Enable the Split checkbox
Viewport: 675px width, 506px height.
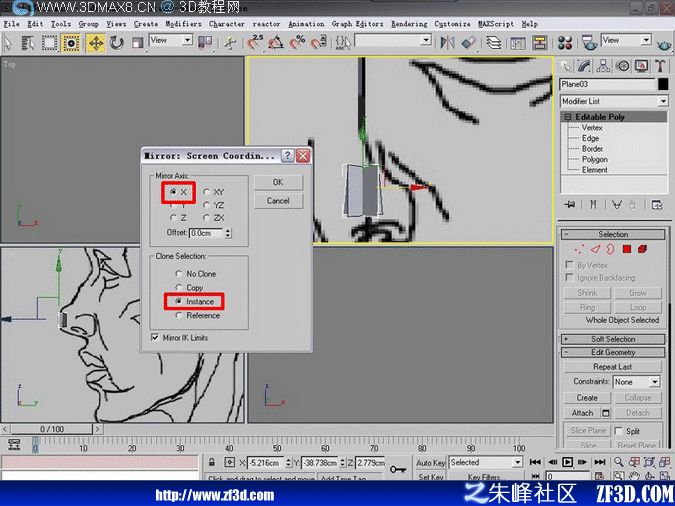tap(618, 431)
